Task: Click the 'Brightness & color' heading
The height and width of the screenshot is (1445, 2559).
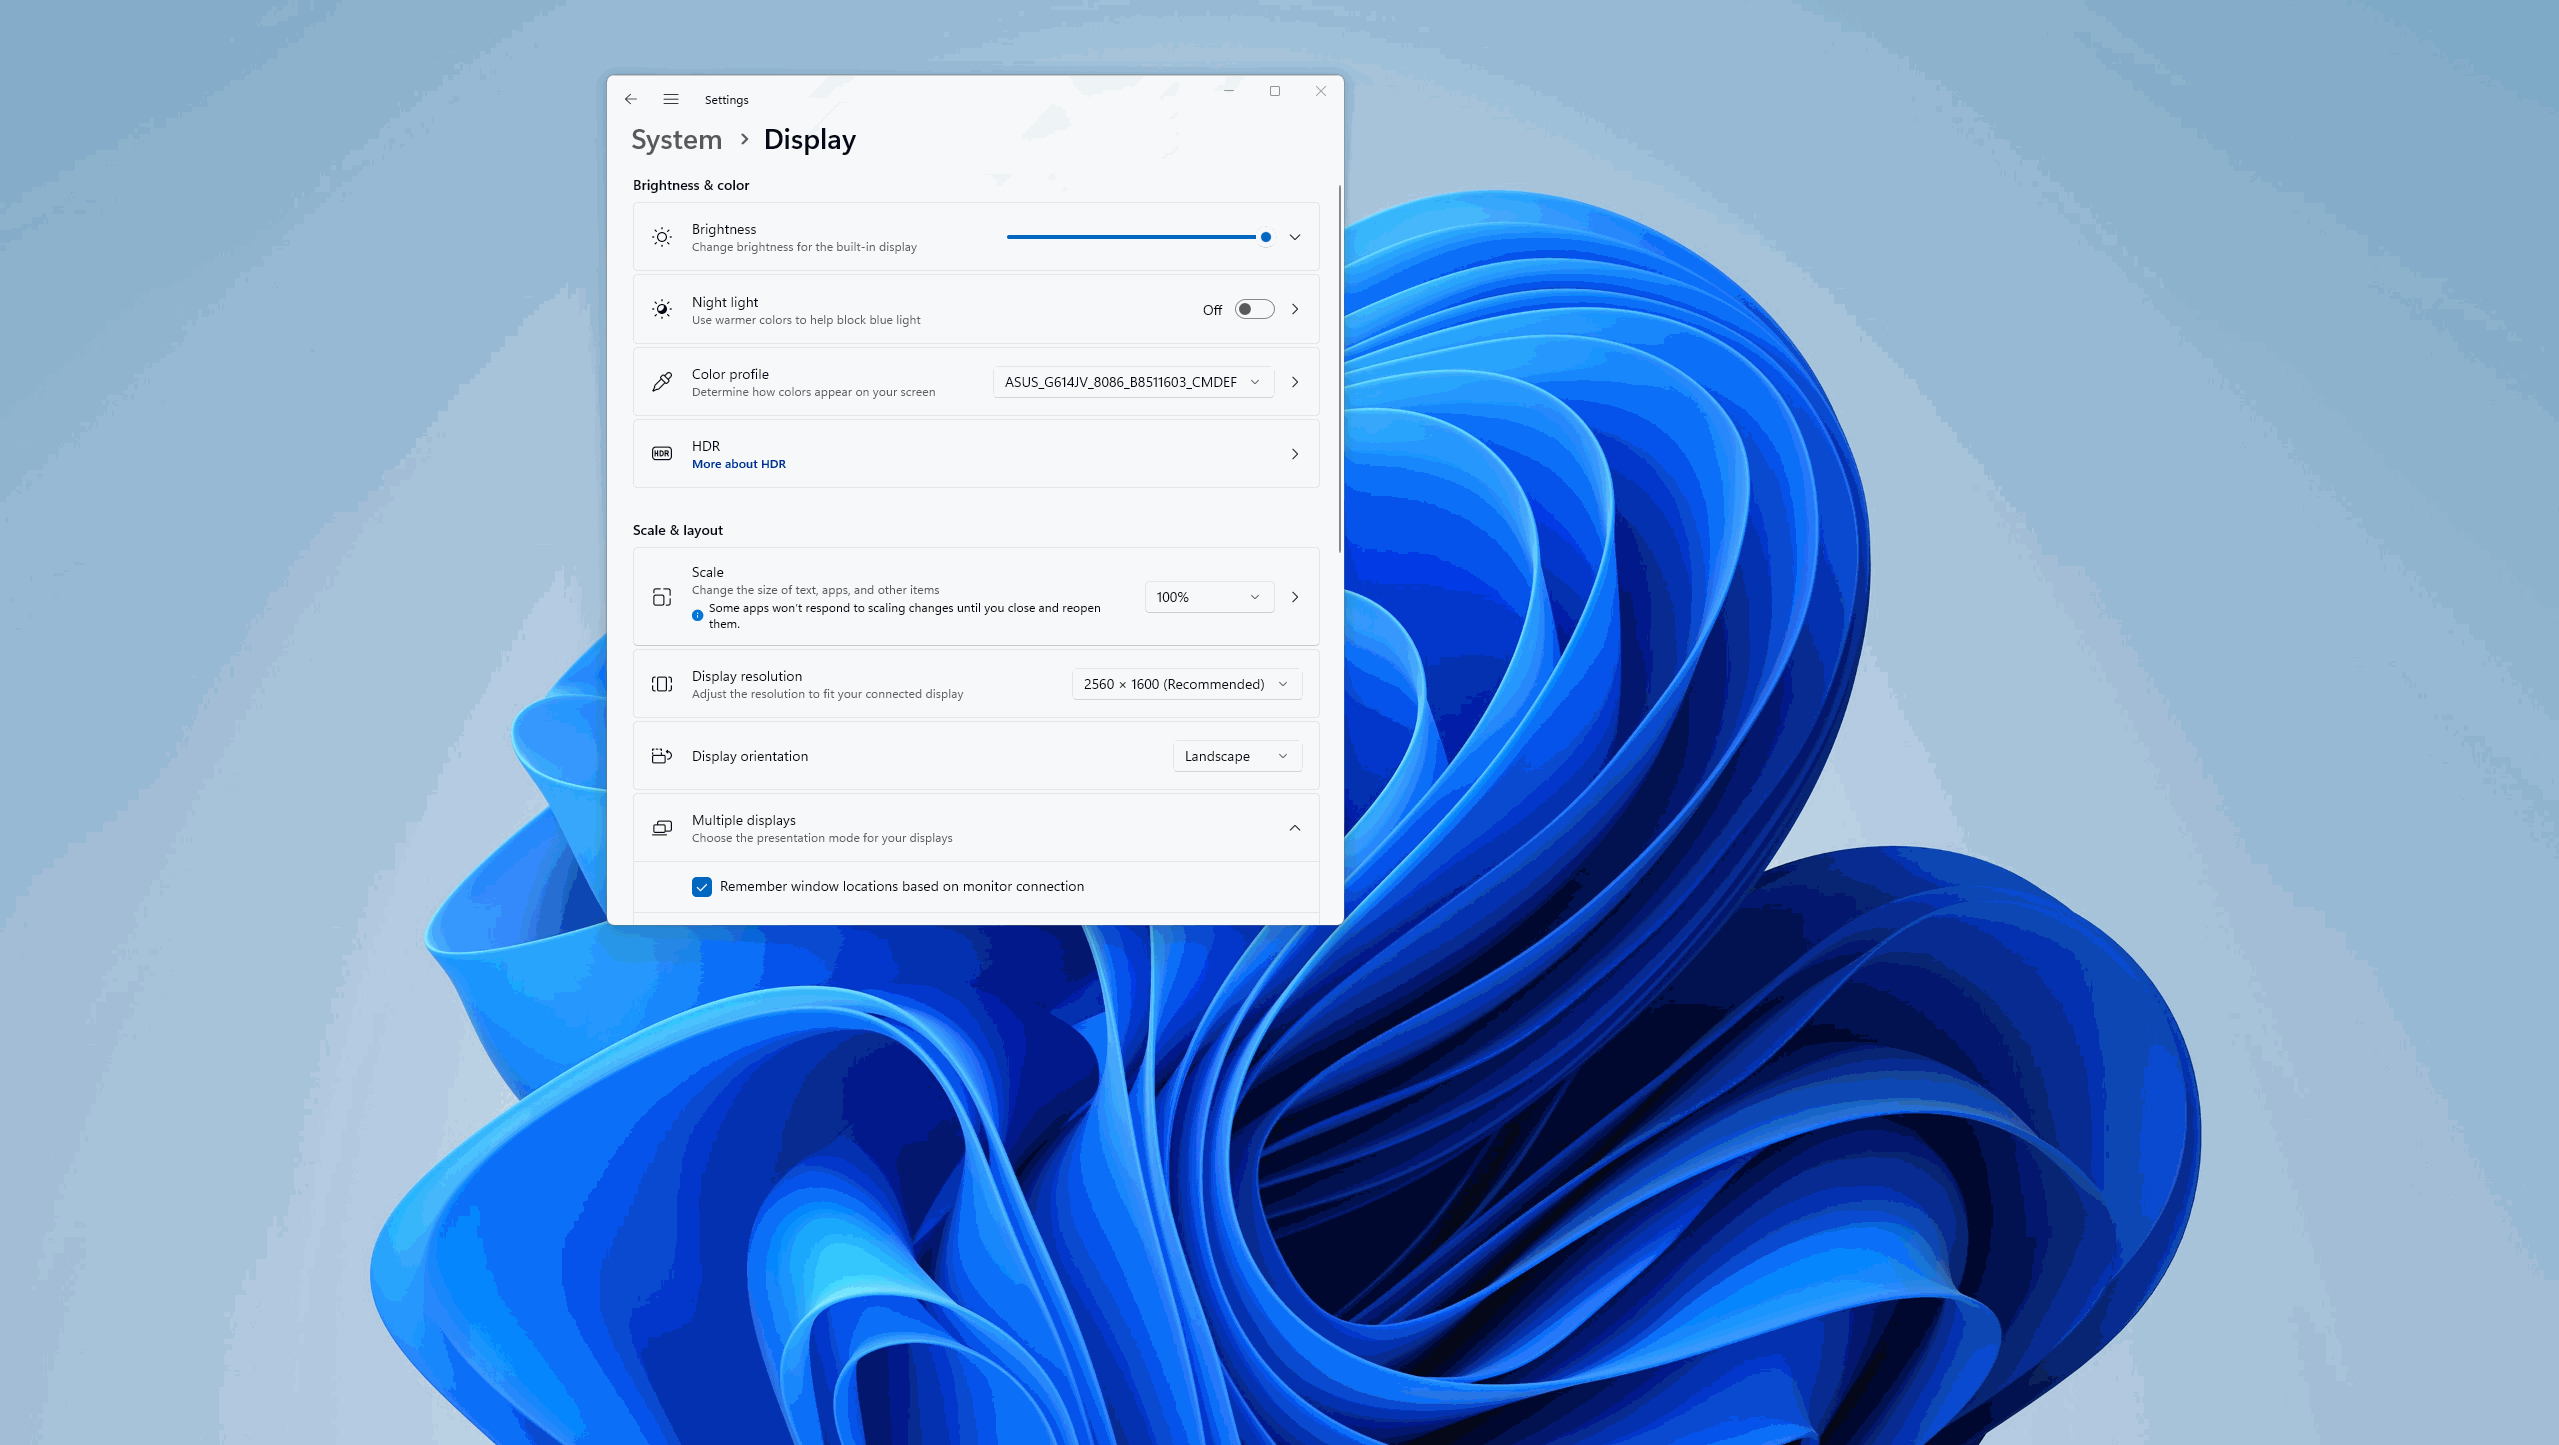Action: tap(691, 185)
